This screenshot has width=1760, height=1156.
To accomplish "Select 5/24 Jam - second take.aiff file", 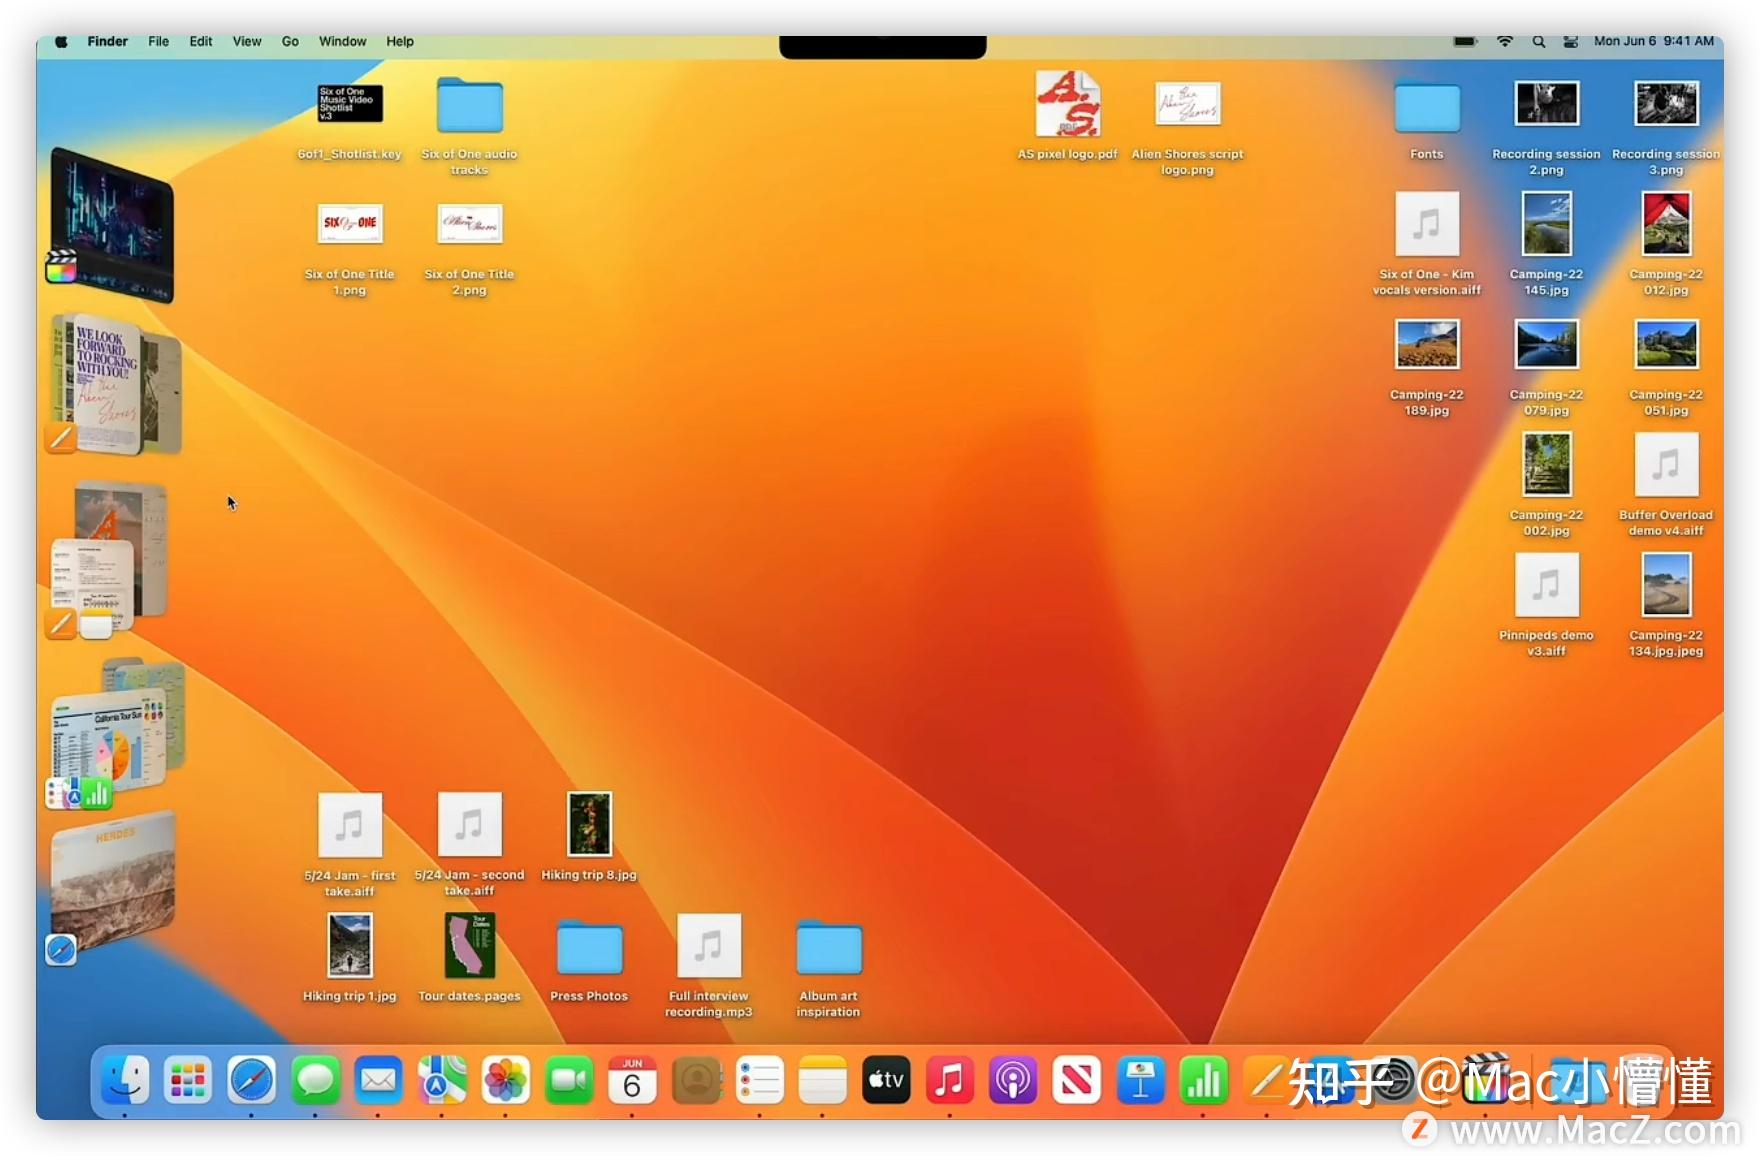I will [x=469, y=845].
